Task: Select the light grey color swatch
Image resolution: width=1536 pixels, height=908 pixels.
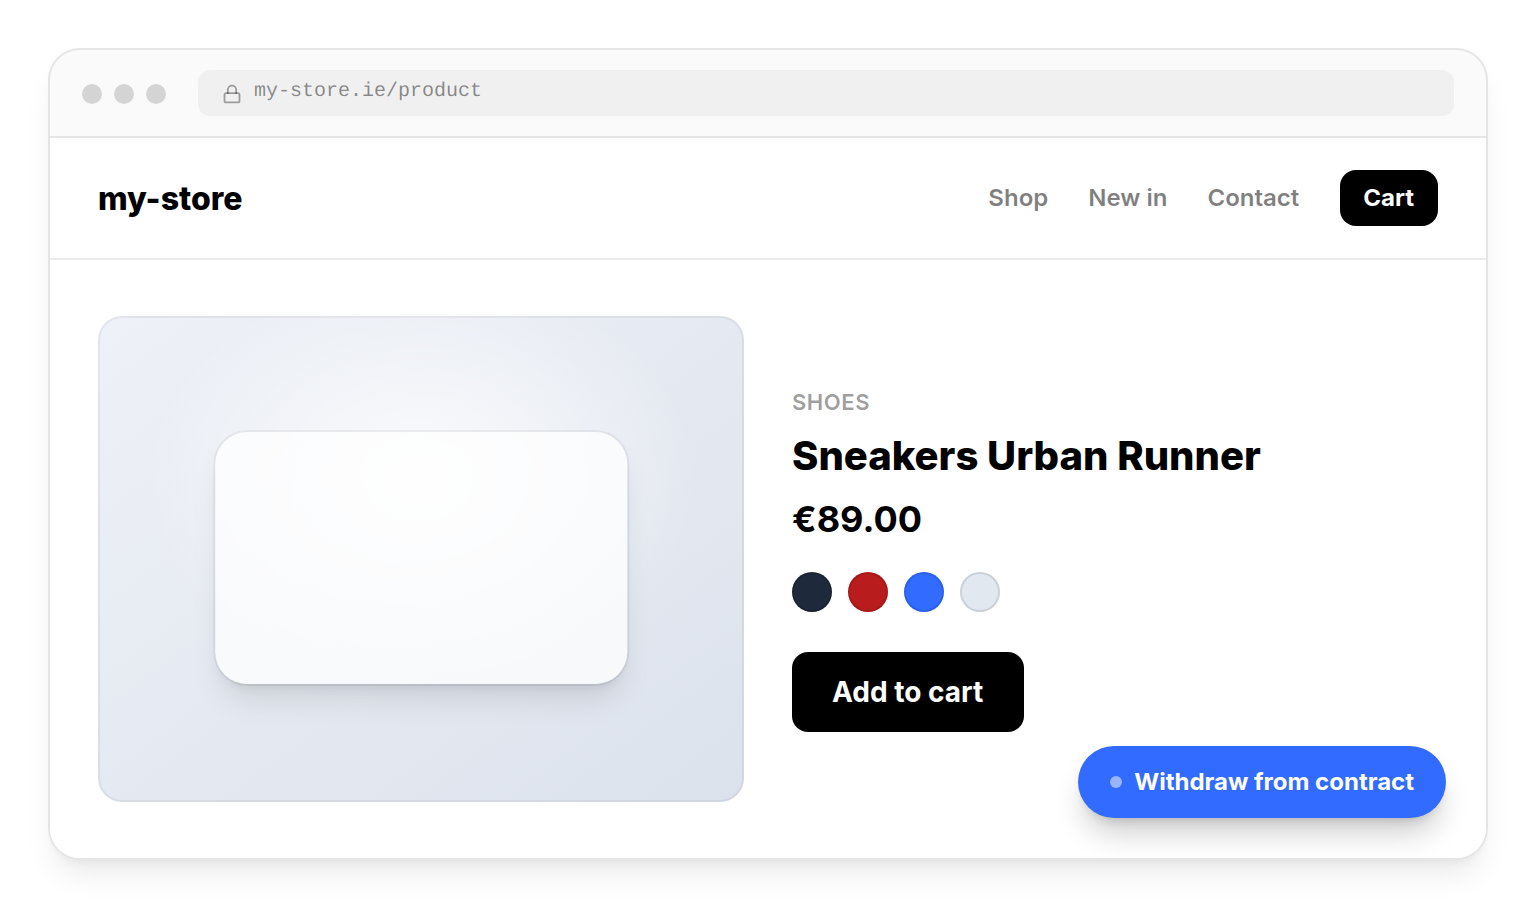Action: point(980,592)
